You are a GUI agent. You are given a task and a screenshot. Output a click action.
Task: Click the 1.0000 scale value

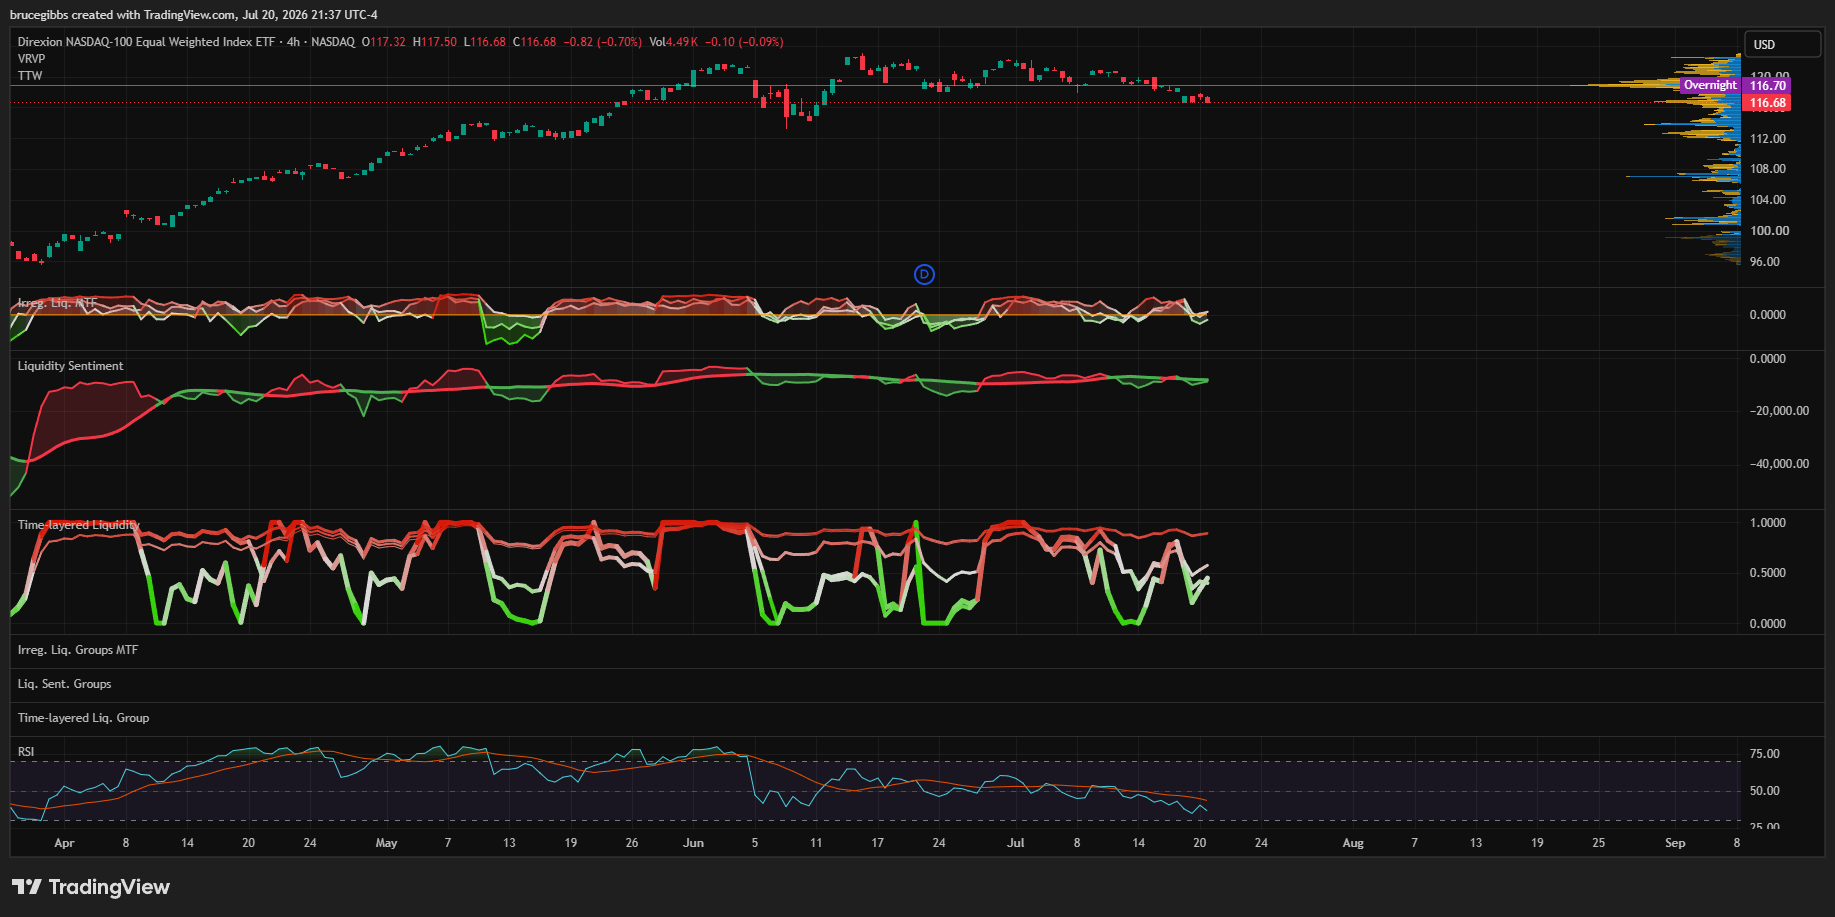(1767, 523)
